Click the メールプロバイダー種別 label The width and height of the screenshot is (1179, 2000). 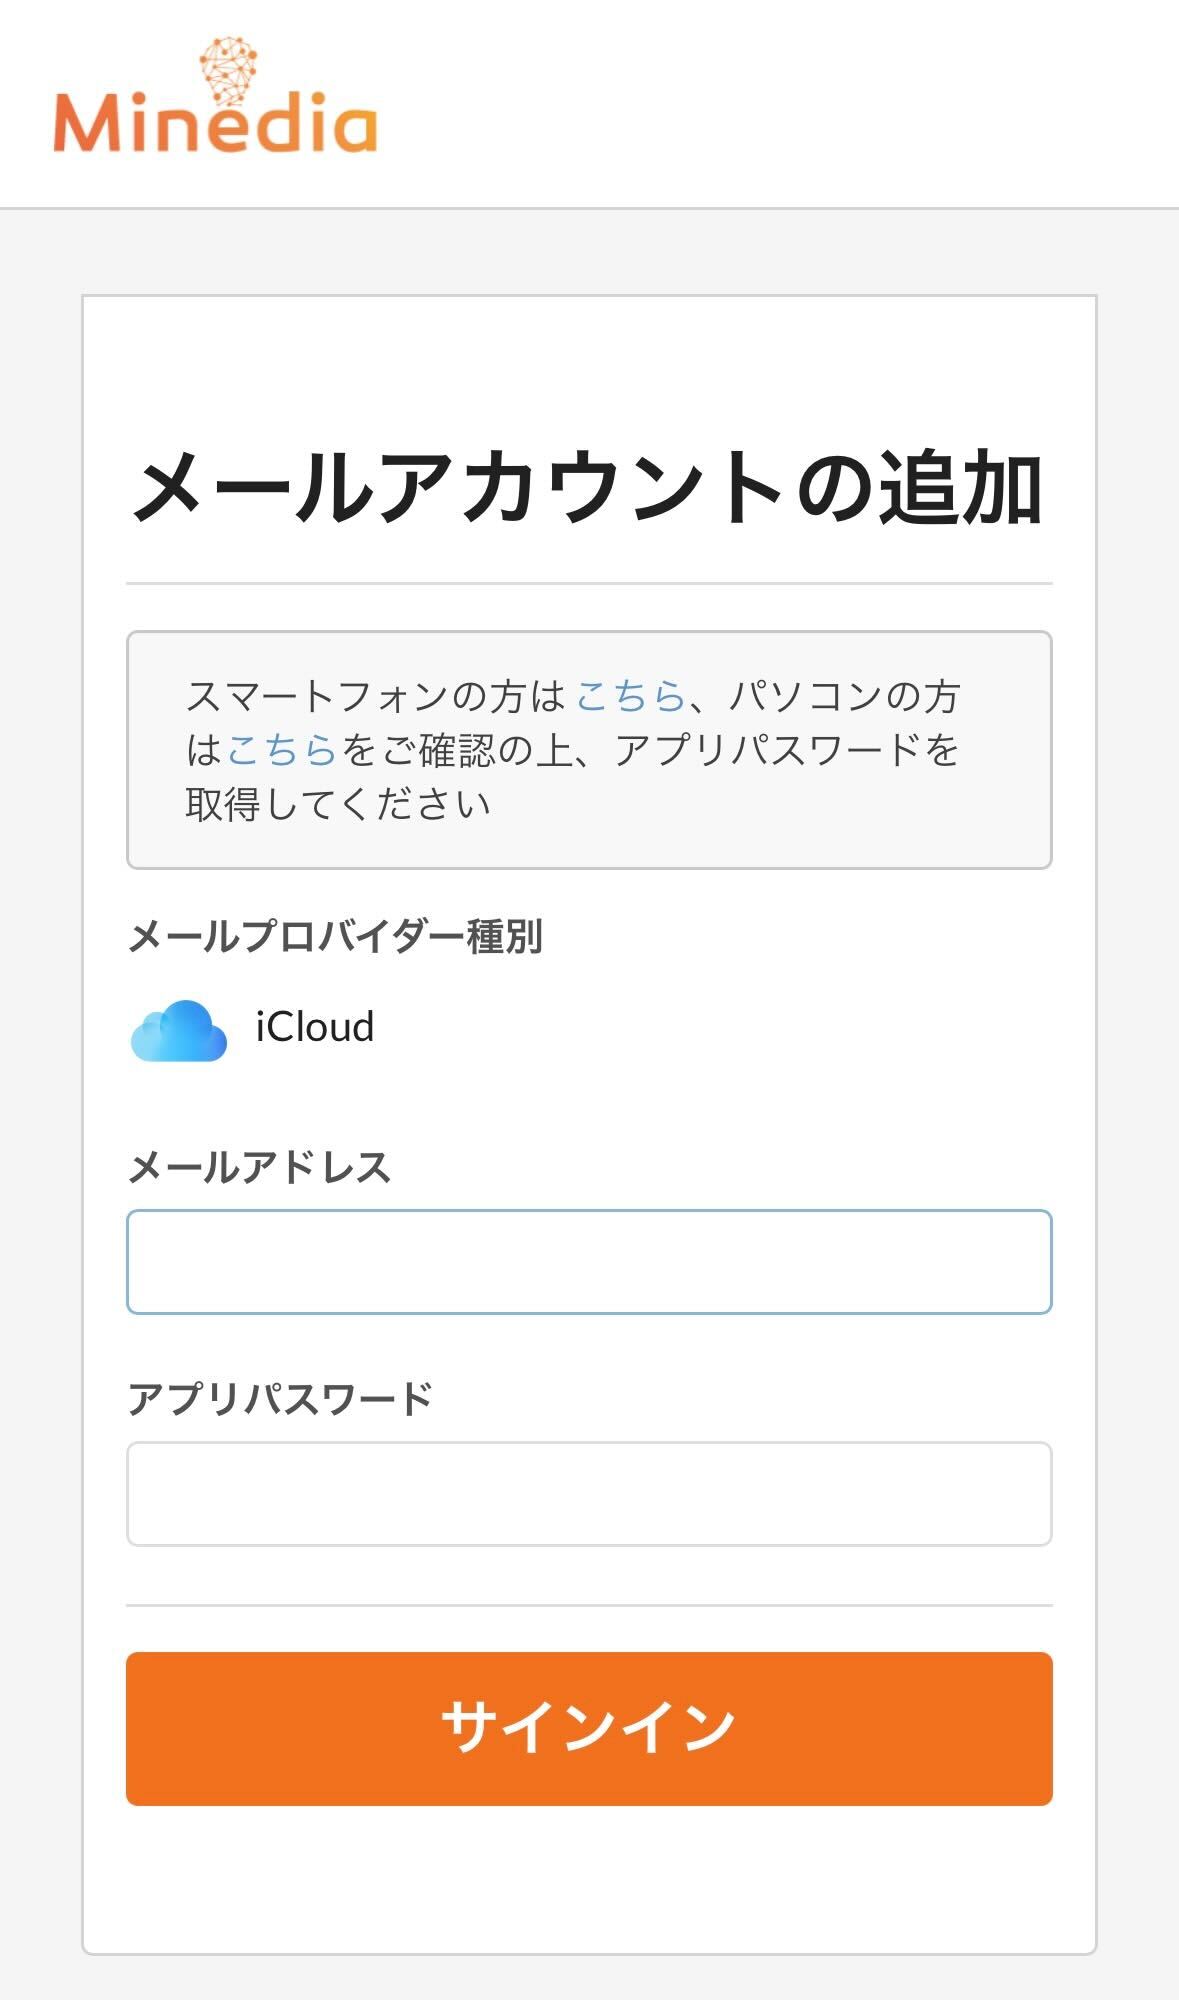(x=336, y=937)
